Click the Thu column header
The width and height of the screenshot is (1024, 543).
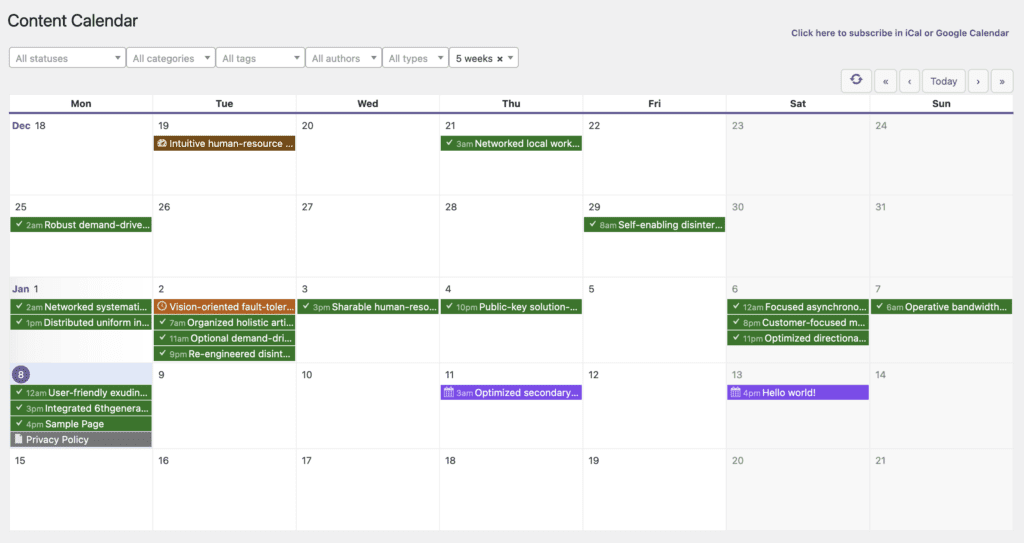tap(511, 103)
